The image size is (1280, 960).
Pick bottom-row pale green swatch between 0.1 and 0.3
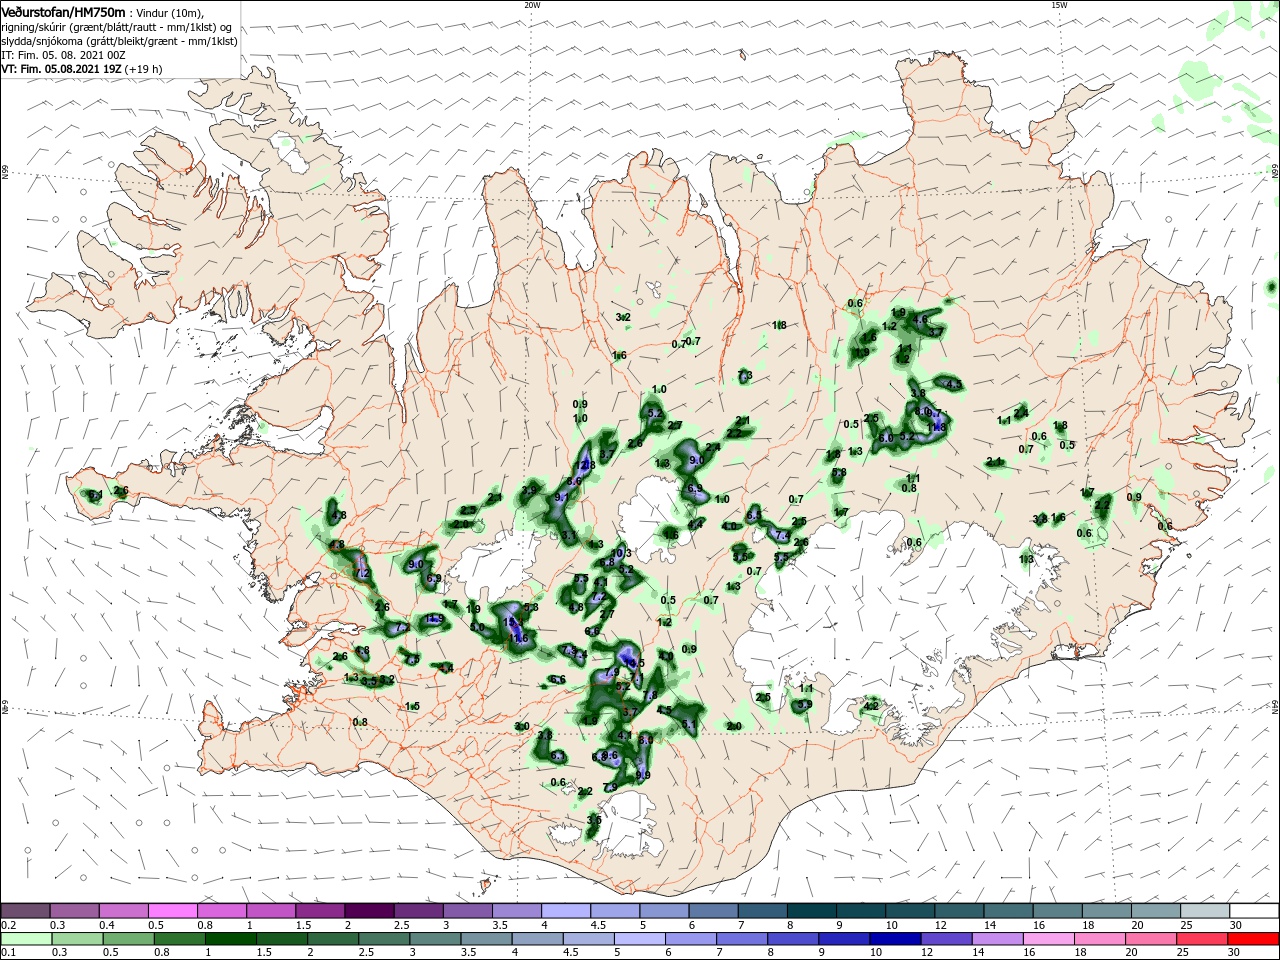pyautogui.click(x=25, y=939)
